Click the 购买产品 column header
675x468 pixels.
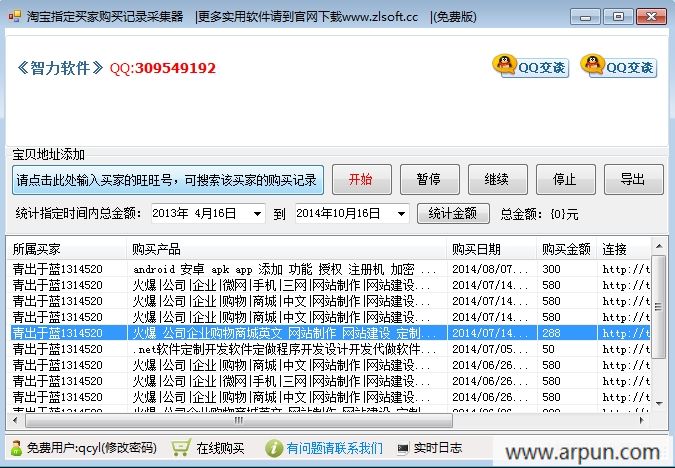287,249
